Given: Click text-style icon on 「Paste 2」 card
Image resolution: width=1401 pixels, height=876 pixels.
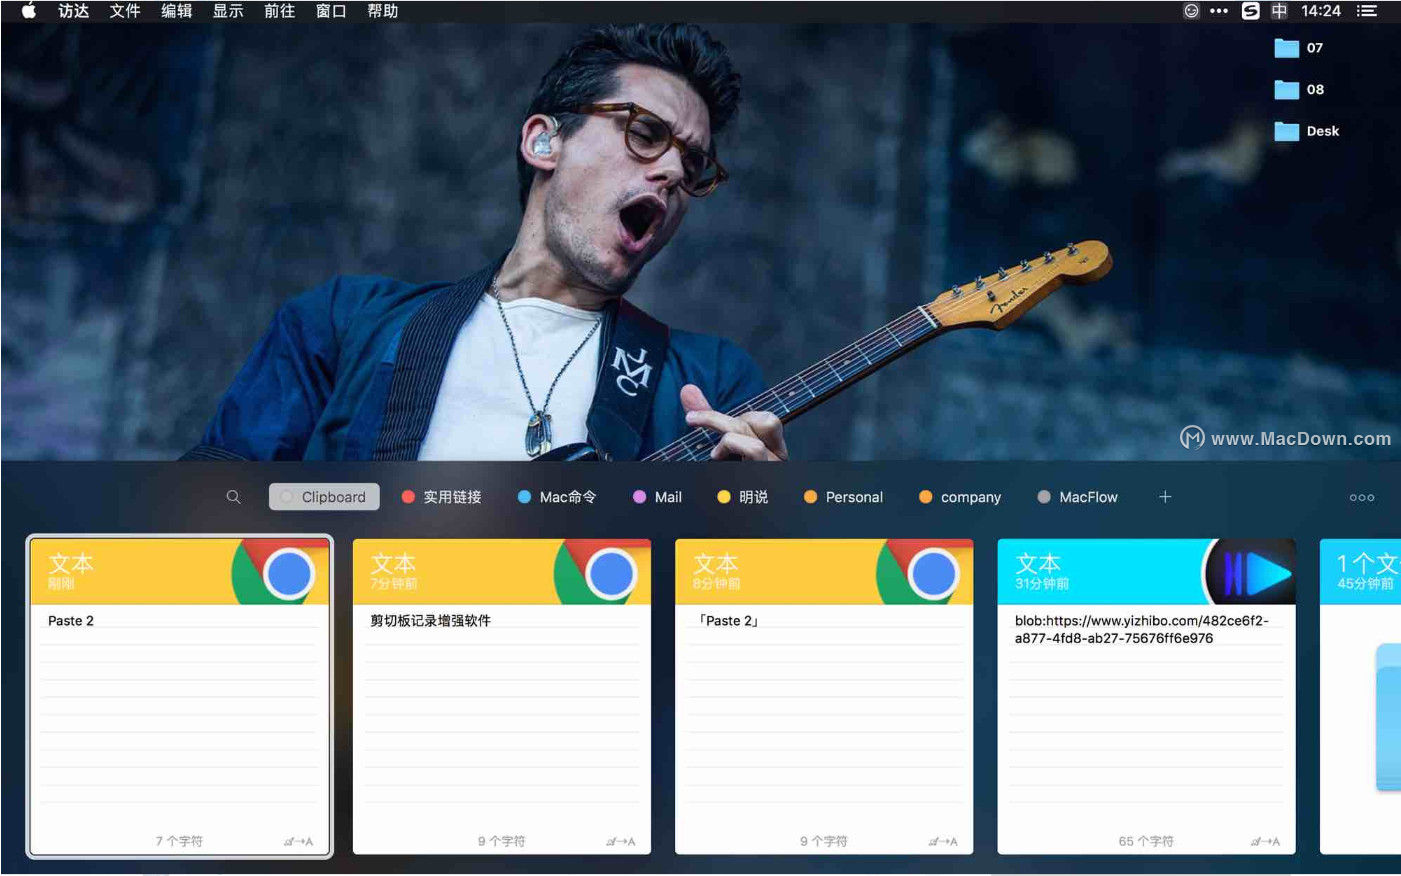Looking at the screenshot, I should 942,842.
